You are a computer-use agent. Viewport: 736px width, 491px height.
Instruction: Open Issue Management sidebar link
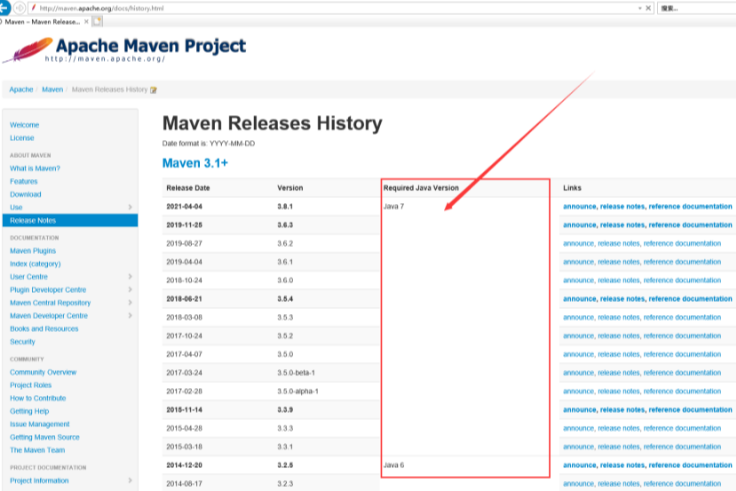(39, 424)
